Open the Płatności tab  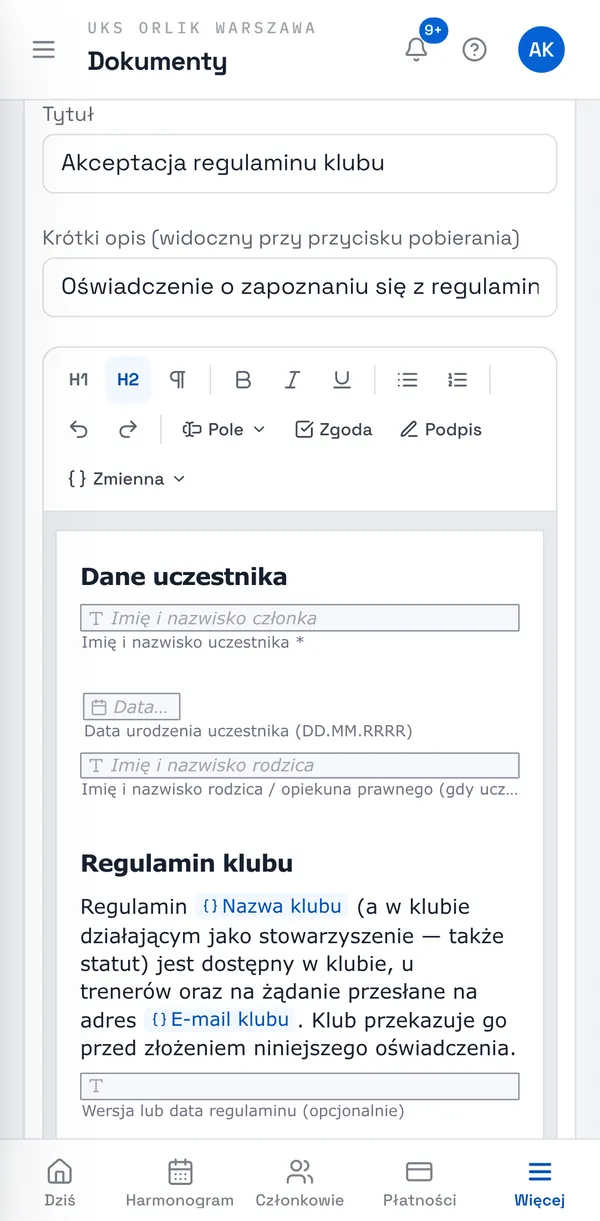point(420,1183)
